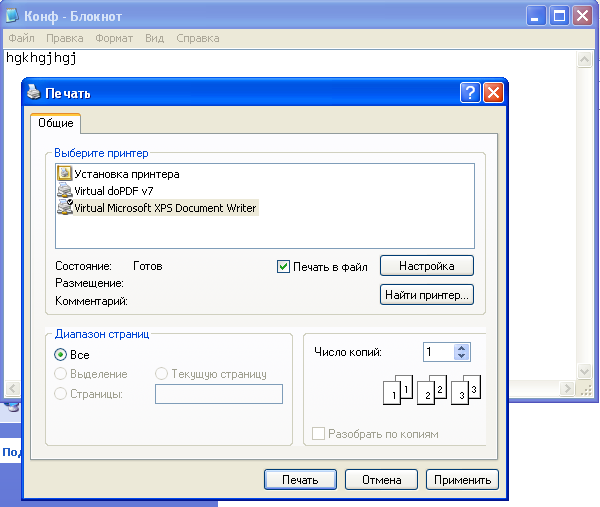Viewport: 600px width, 507px height.
Task: Close the Notepad window
Action: click(582, 16)
